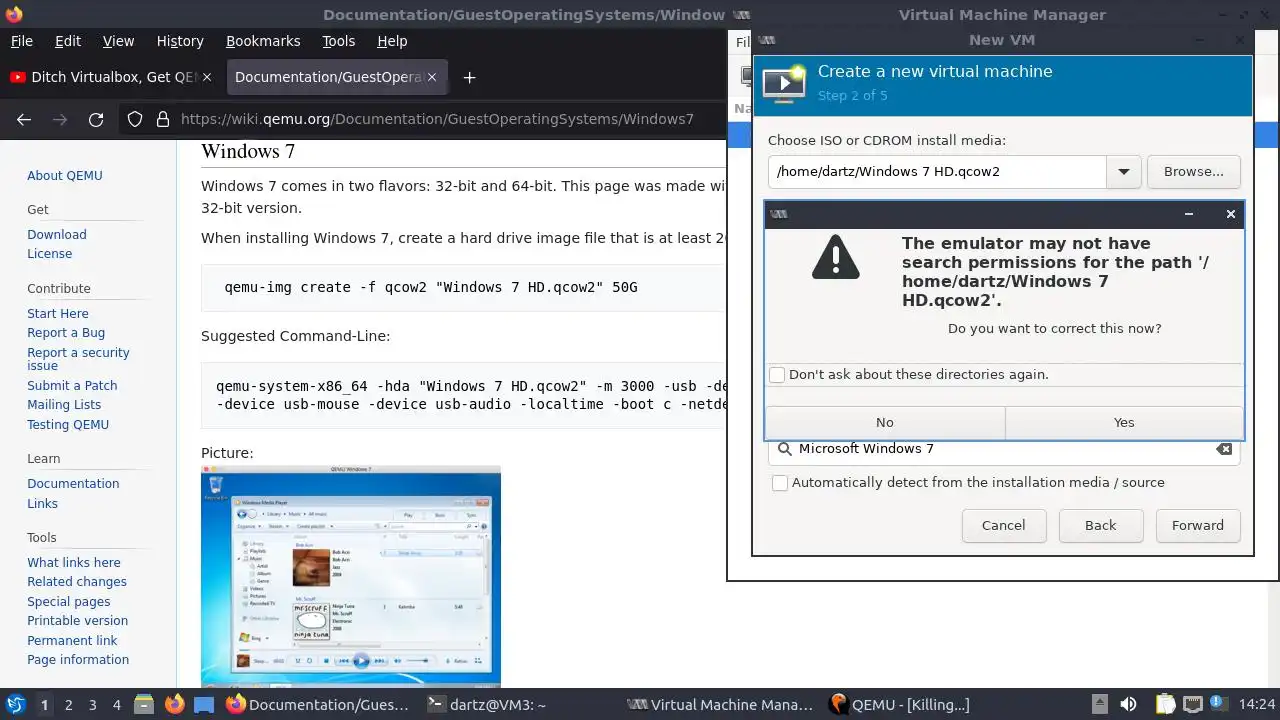This screenshot has width=1280, height=720.
Task: Cancel the New VM wizard
Action: point(1003,526)
